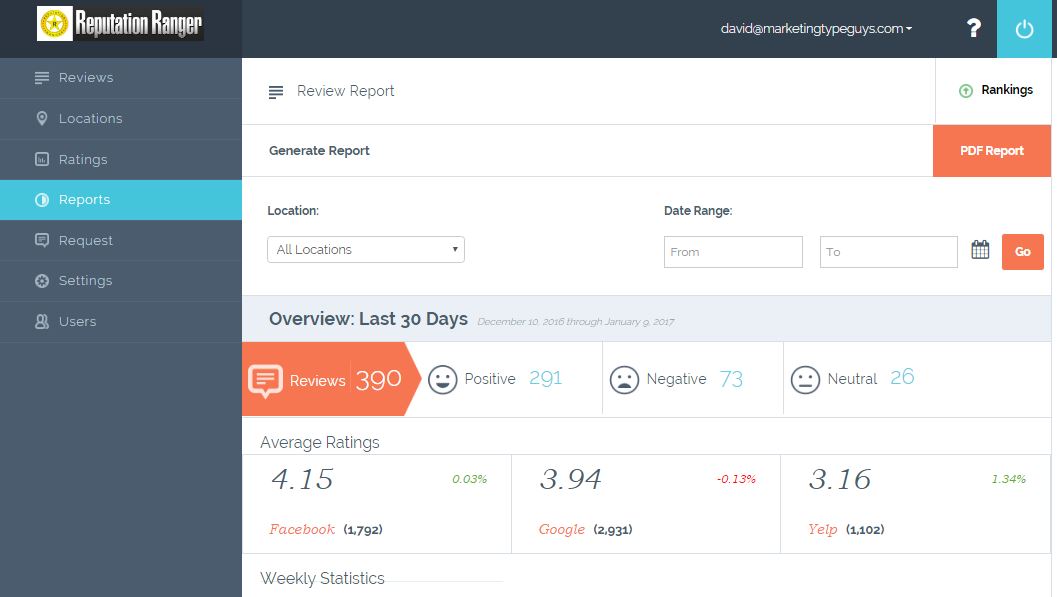Focus the From date field
This screenshot has height=597, width=1057.
[x=733, y=252]
